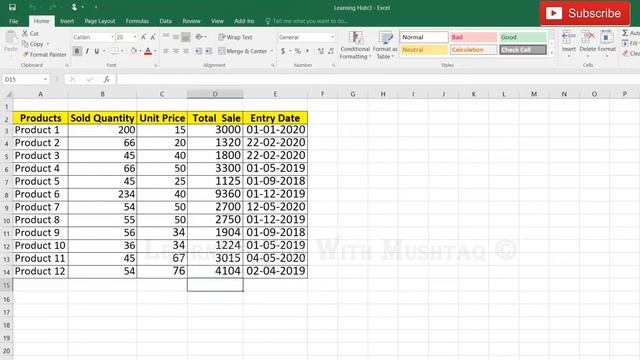Toggle bottom vertical alignment

[x=186, y=37]
